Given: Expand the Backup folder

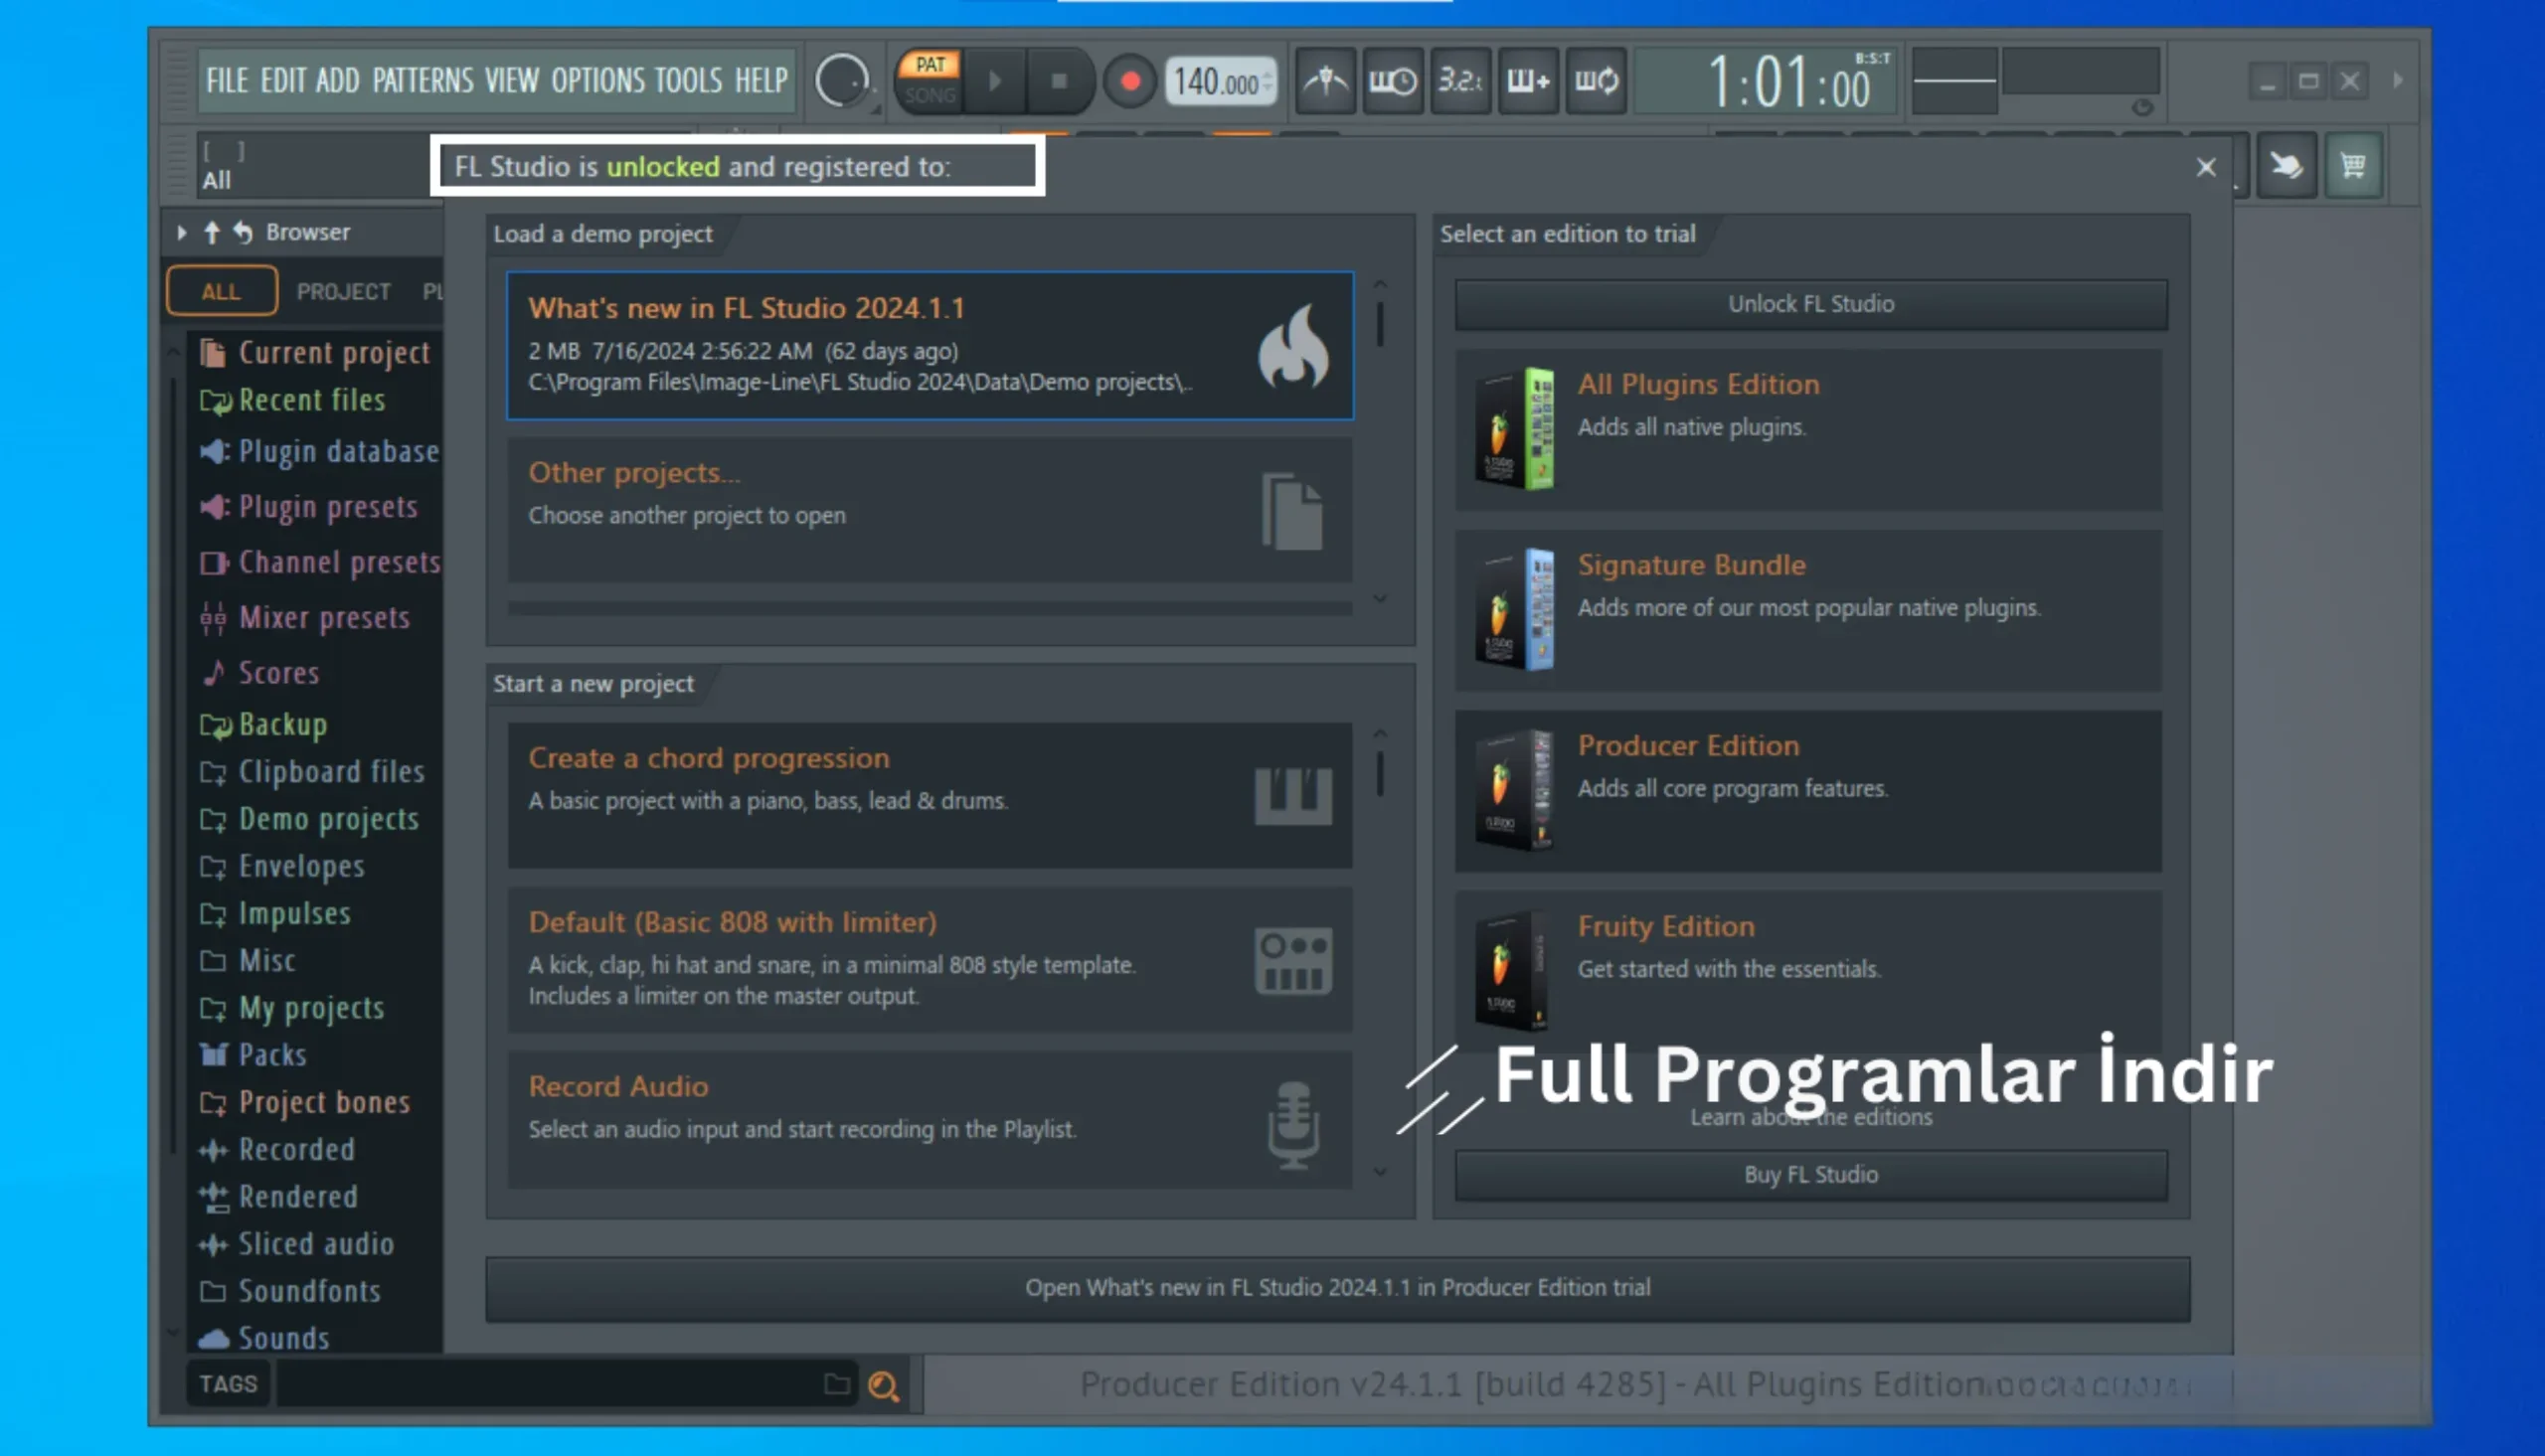Looking at the screenshot, I should pyautogui.click(x=264, y=724).
